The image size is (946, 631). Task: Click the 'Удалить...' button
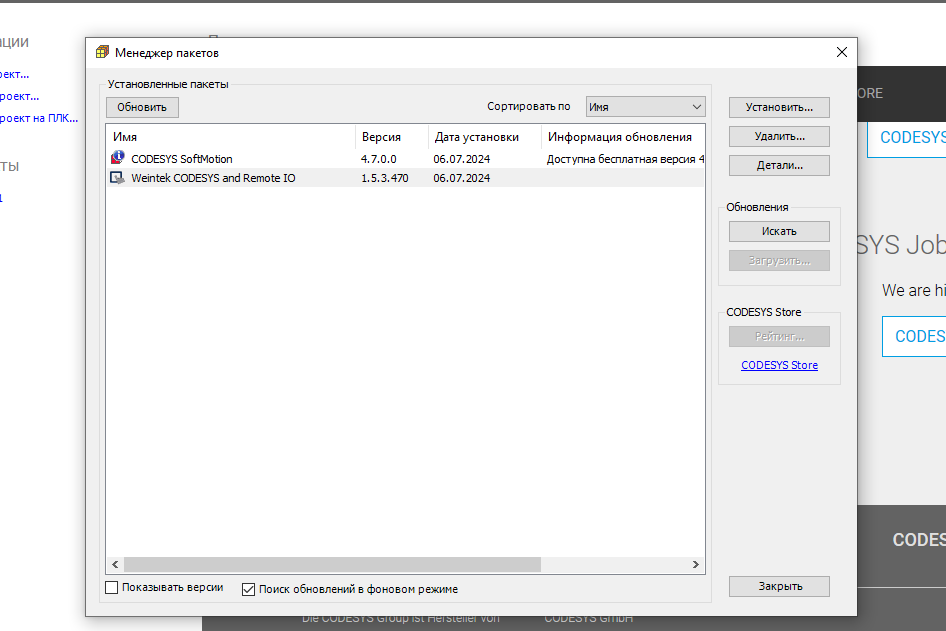tap(779, 136)
